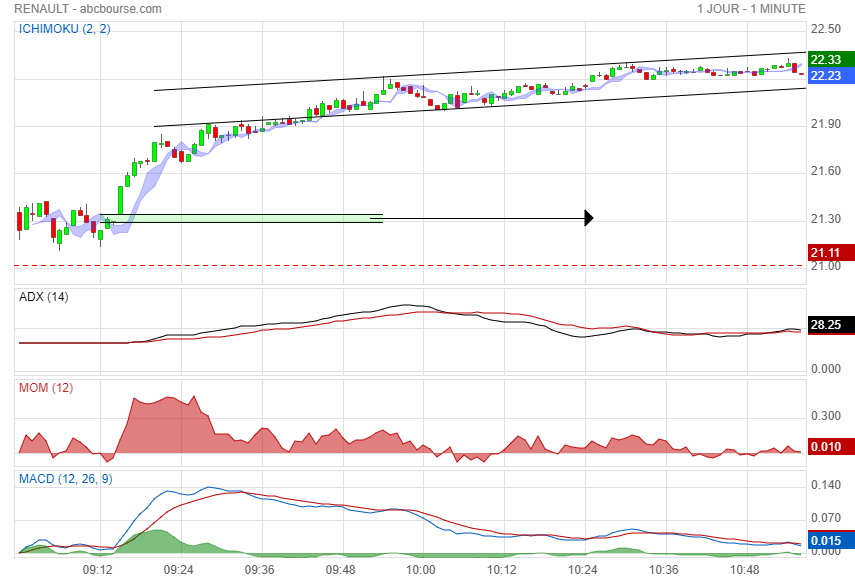Click the 10:00 time axis label
Viewport: 855px width, 580px height.
pyautogui.click(x=421, y=570)
